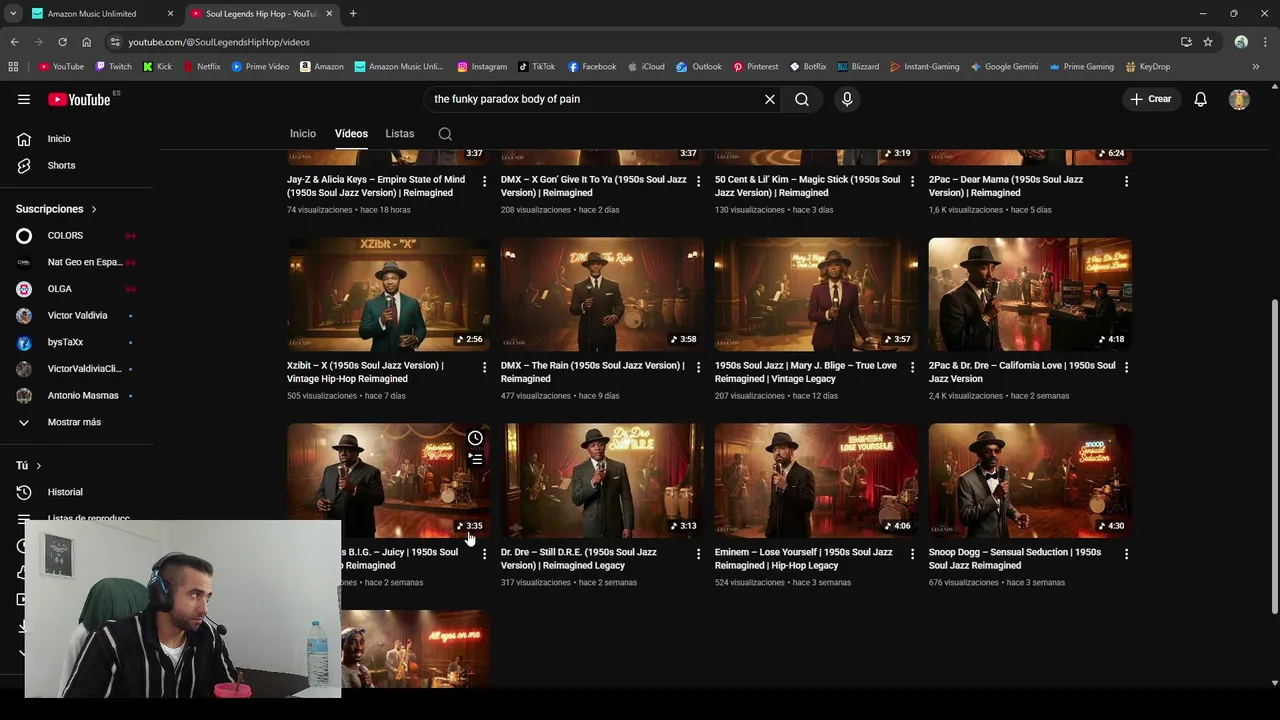The image size is (1280, 720).
Task: Open Twitch bookmark
Action: 113,67
